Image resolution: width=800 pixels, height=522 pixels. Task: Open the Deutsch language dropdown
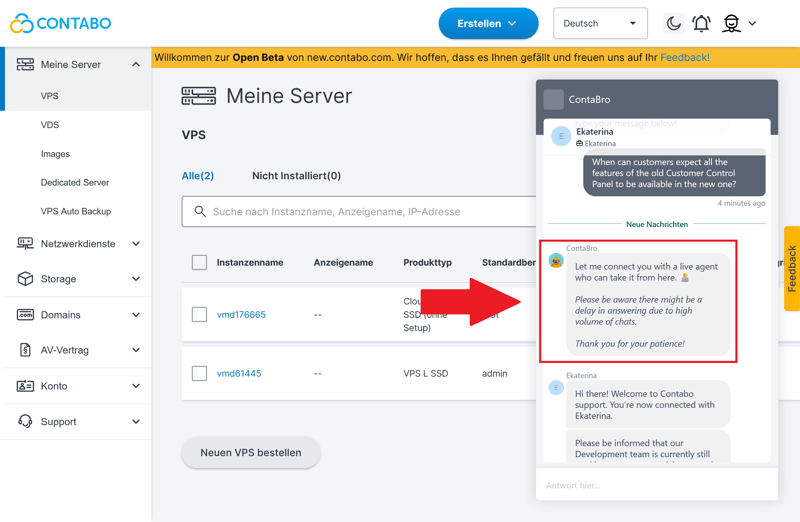(x=600, y=23)
